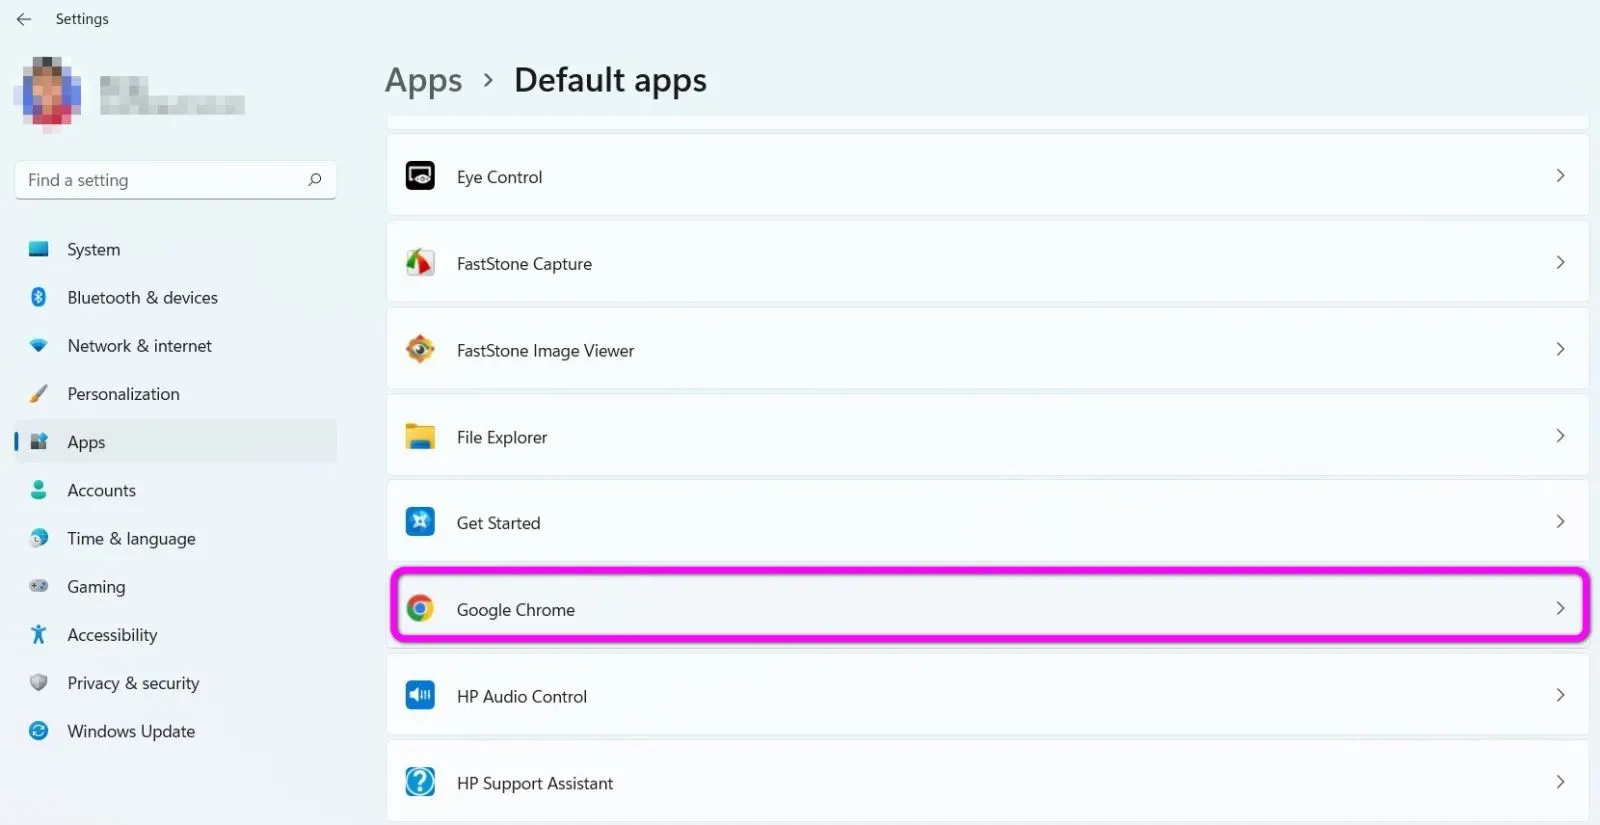Click the Apps icon in sidebar
This screenshot has height=825, width=1600.
click(39, 441)
